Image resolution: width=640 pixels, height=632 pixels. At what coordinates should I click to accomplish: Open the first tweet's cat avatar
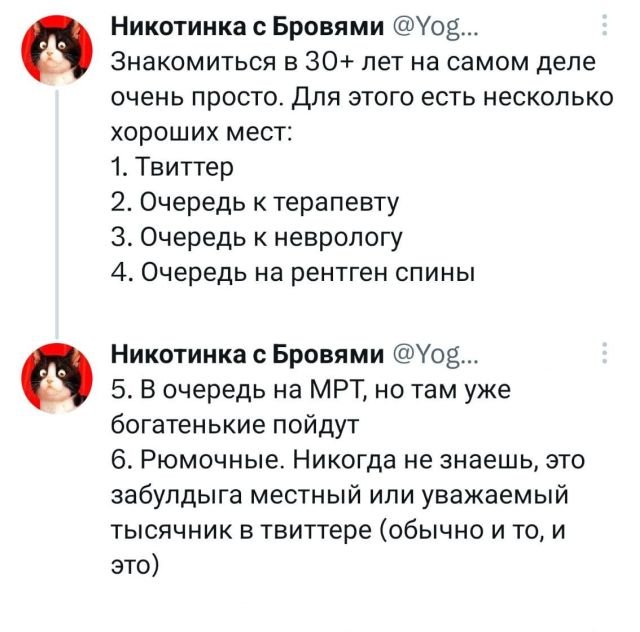click(55, 51)
